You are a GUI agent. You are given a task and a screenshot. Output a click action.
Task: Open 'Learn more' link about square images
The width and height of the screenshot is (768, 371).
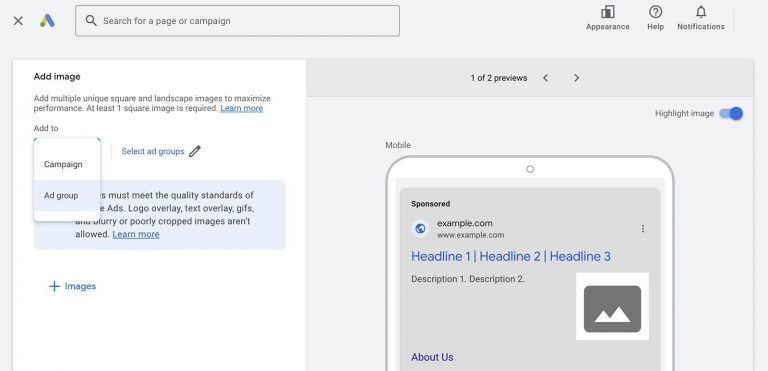[x=241, y=108]
